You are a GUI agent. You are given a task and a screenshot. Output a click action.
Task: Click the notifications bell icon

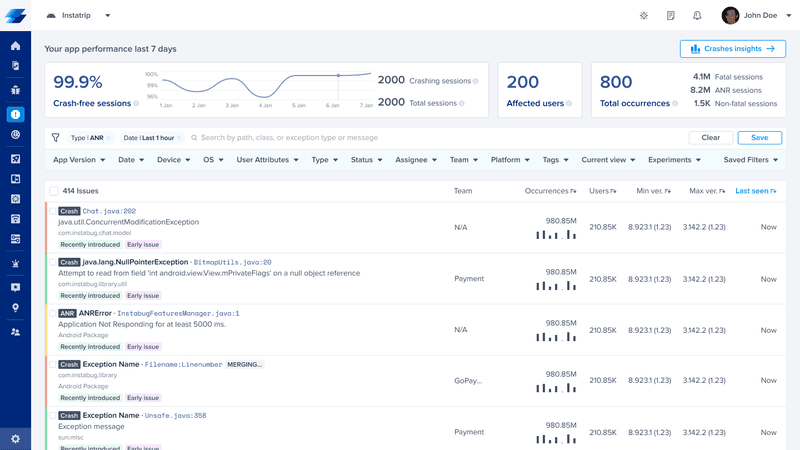pyautogui.click(x=697, y=16)
